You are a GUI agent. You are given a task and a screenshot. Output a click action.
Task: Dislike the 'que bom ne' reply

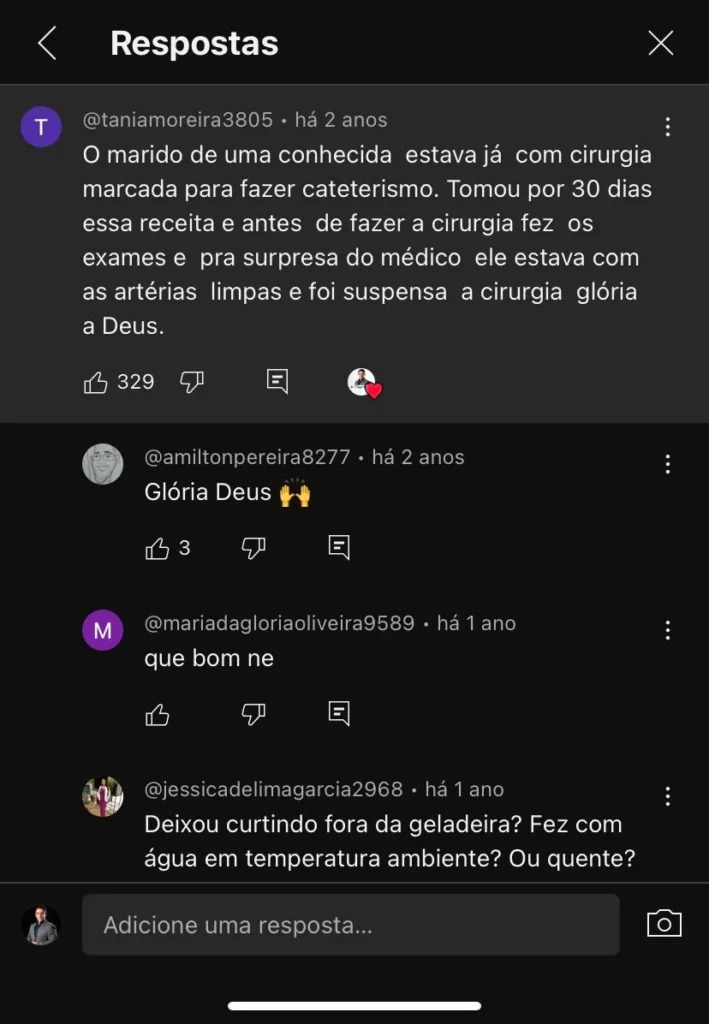(x=254, y=714)
